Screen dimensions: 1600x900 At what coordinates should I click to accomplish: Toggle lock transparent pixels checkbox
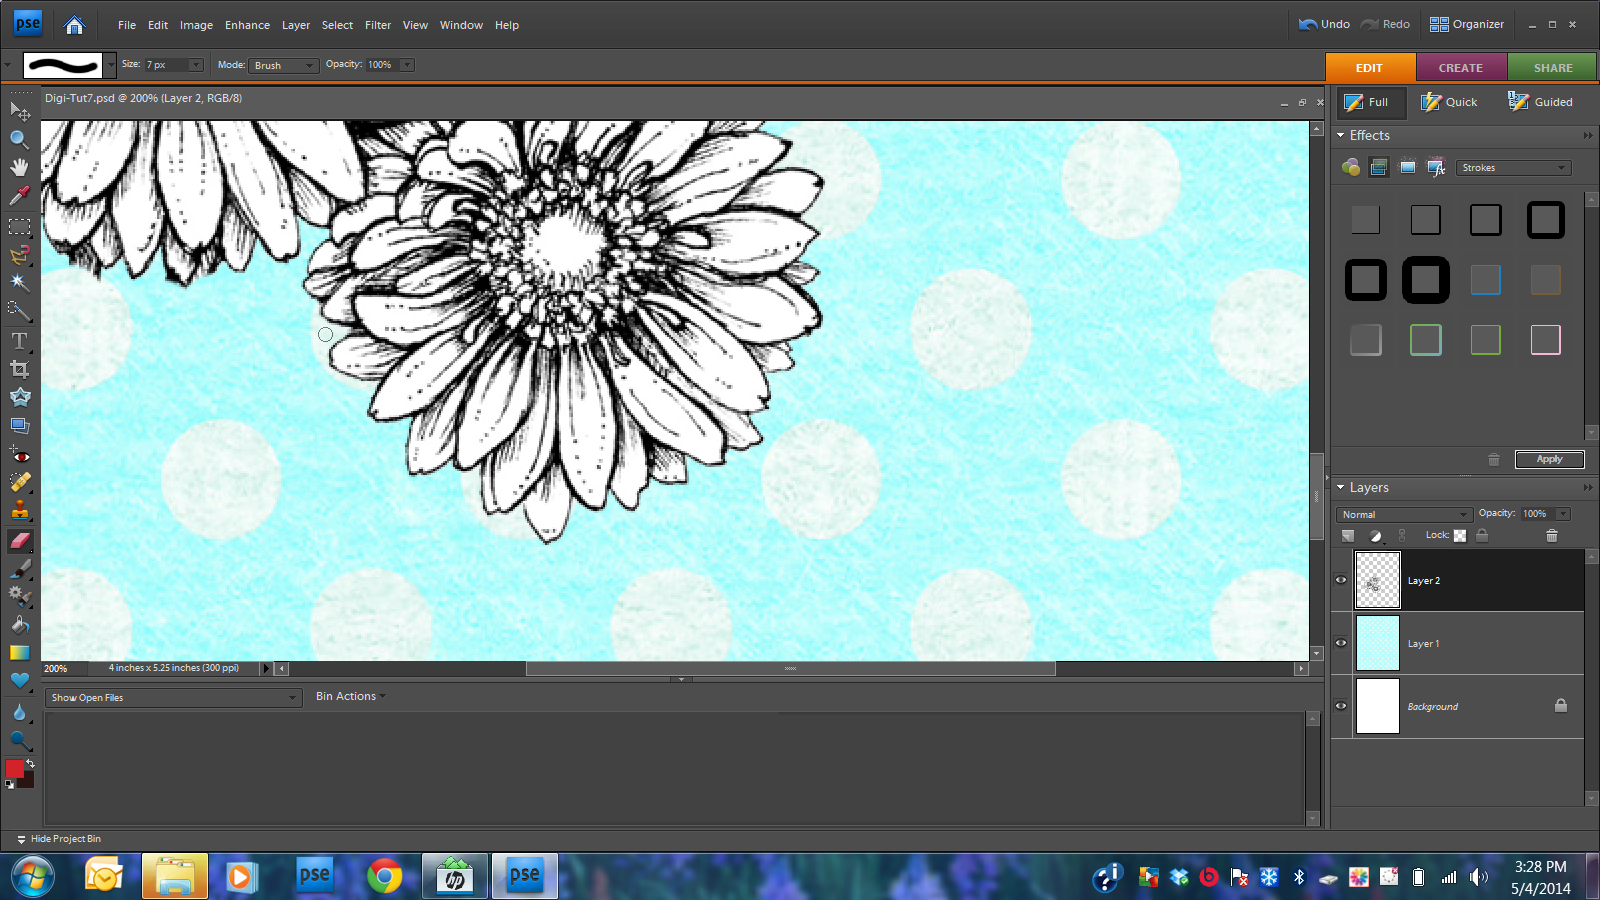tap(1460, 536)
